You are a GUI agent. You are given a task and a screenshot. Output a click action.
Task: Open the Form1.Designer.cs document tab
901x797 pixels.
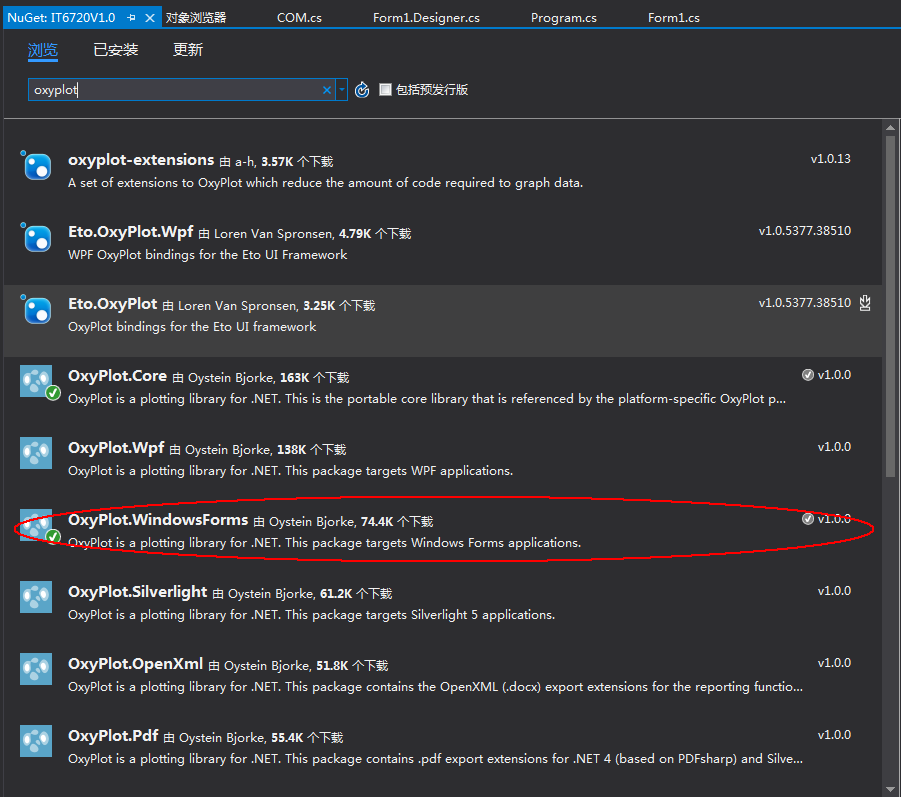click(x=426, y=18)
